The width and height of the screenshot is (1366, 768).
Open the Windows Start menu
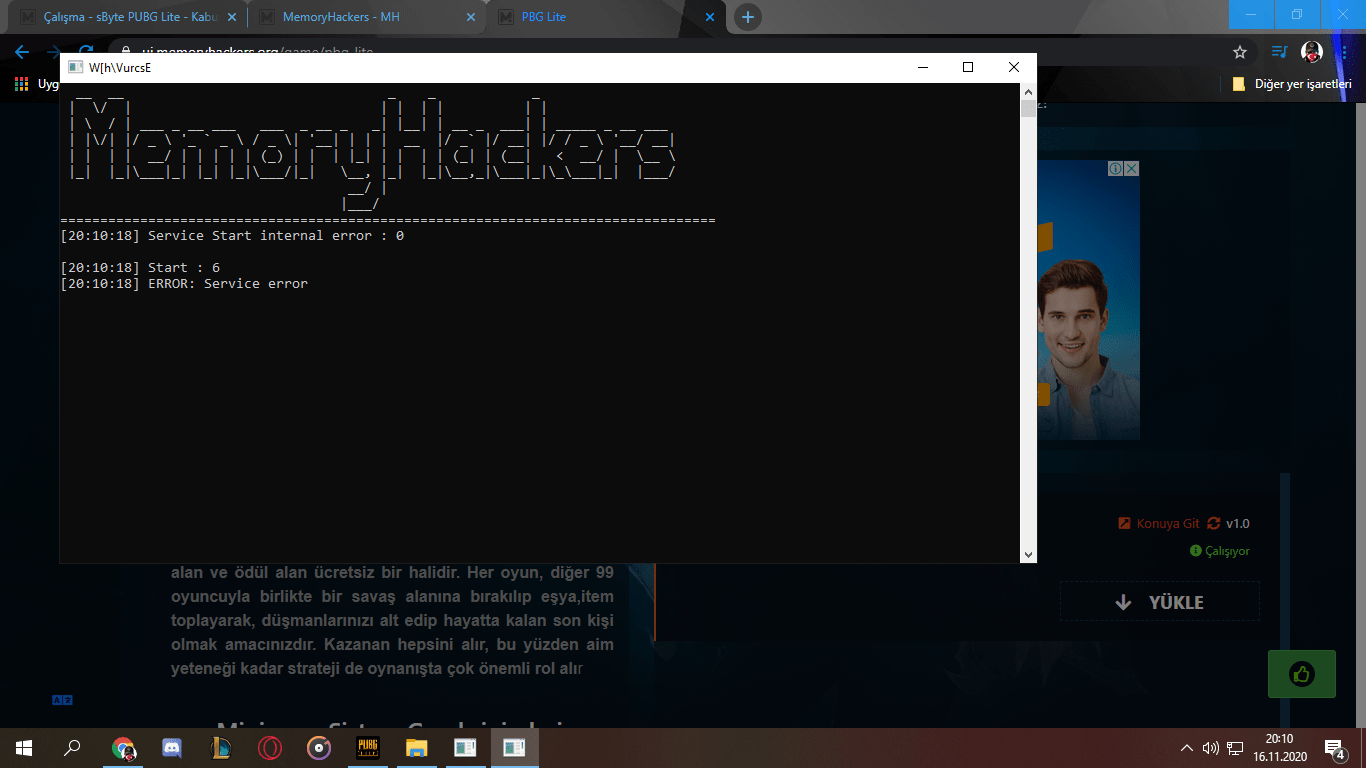[24, 747]
